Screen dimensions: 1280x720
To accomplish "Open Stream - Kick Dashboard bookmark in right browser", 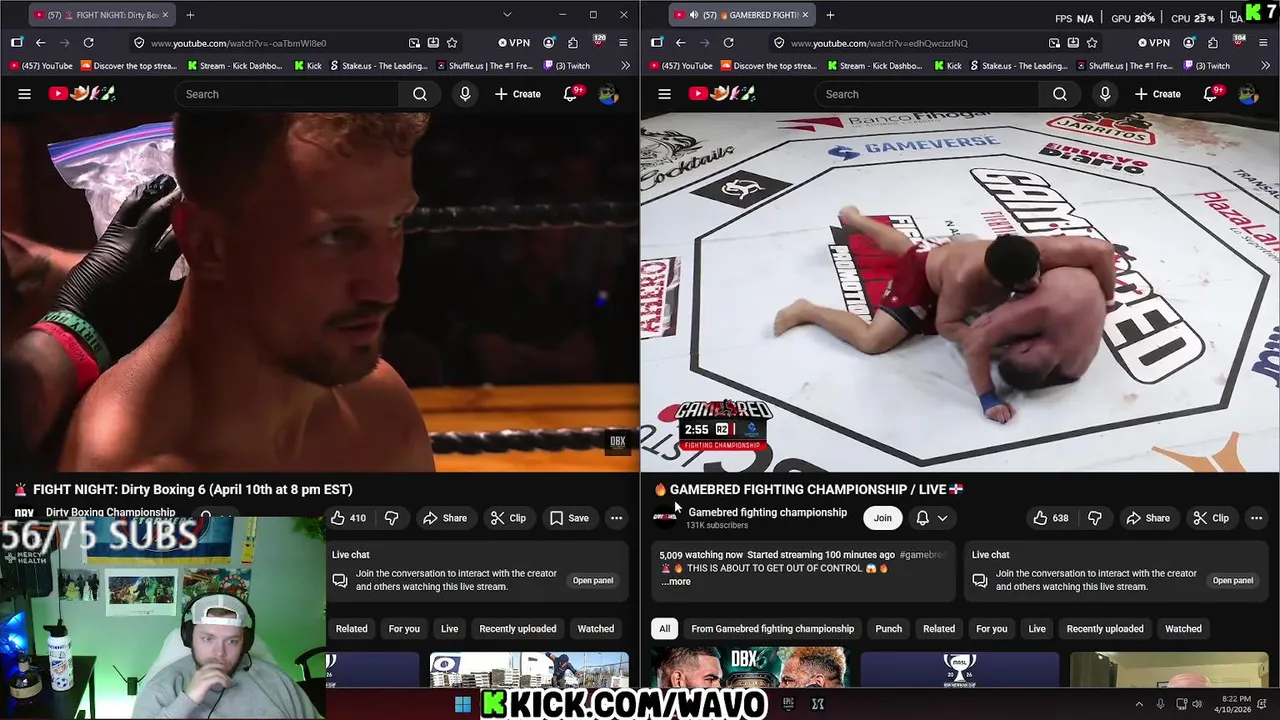I will [x=874, y=66].
